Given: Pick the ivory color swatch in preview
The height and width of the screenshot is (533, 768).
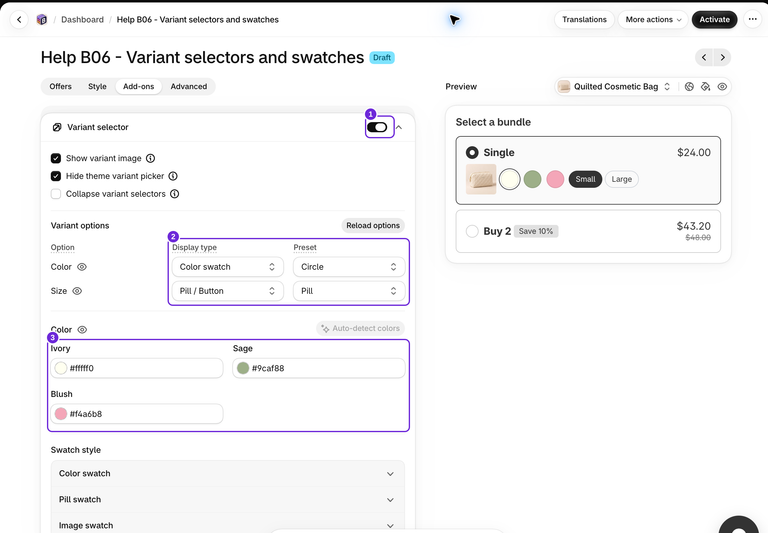Looking at the screenshot, I should point(509,179).
